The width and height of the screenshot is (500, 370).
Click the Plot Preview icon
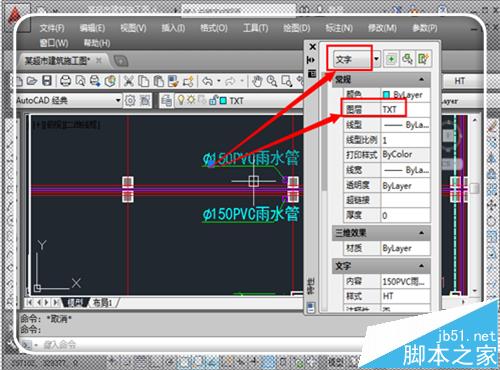coord(80,81)
